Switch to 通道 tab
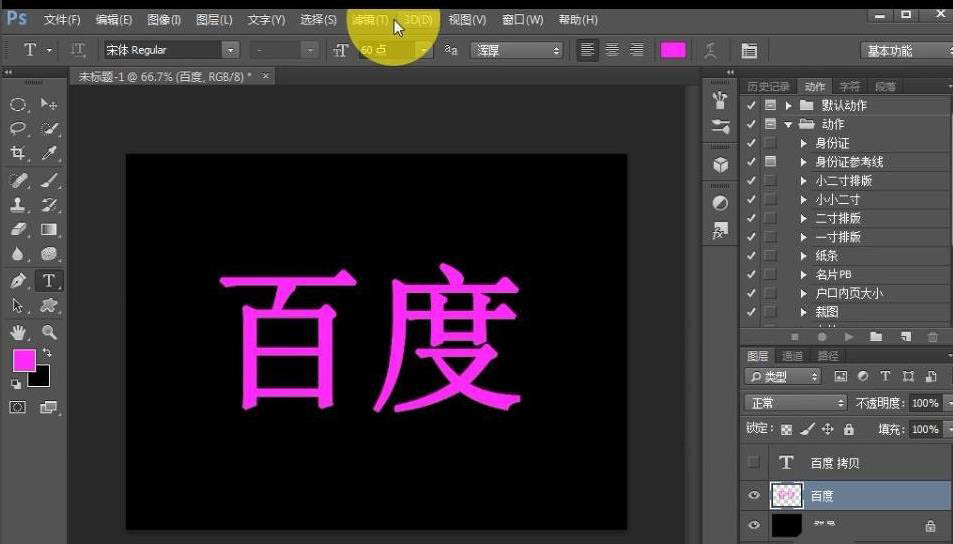This screenshot has width=953, height=544. pyautogui.click(x=793, y=356)
